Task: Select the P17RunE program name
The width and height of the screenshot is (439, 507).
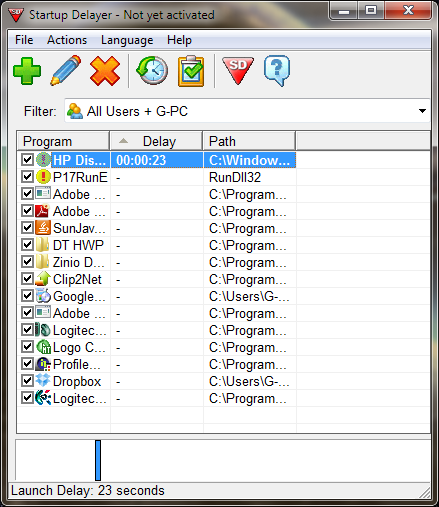Action: (80, 177)
